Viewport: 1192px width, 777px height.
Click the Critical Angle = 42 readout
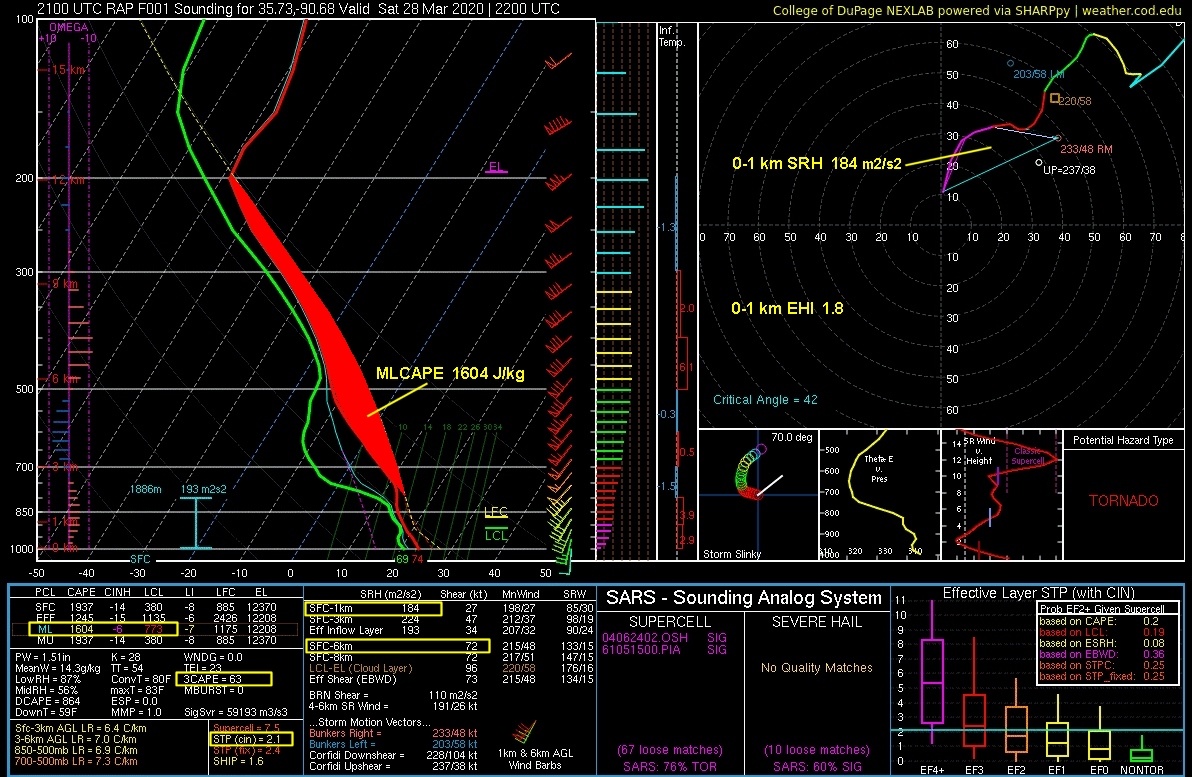tap(765, 400)
